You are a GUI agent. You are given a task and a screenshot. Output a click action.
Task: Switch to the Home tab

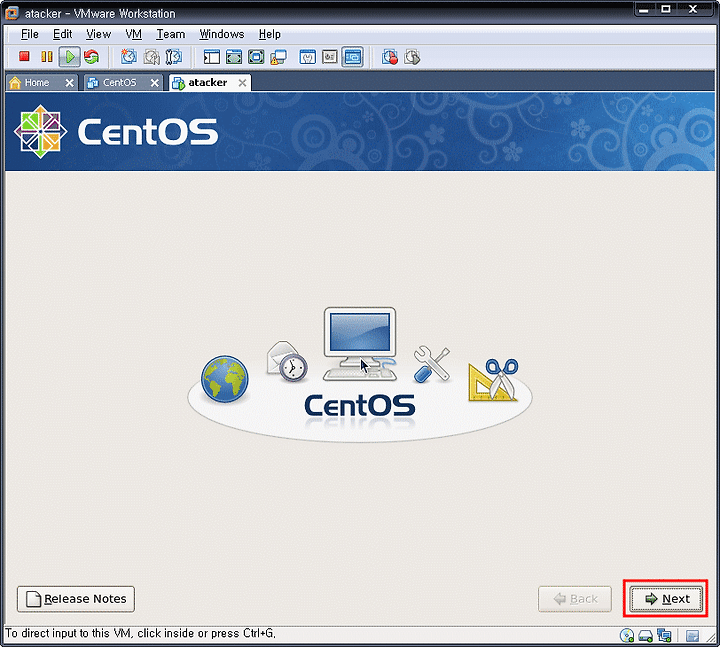[37, 83]
